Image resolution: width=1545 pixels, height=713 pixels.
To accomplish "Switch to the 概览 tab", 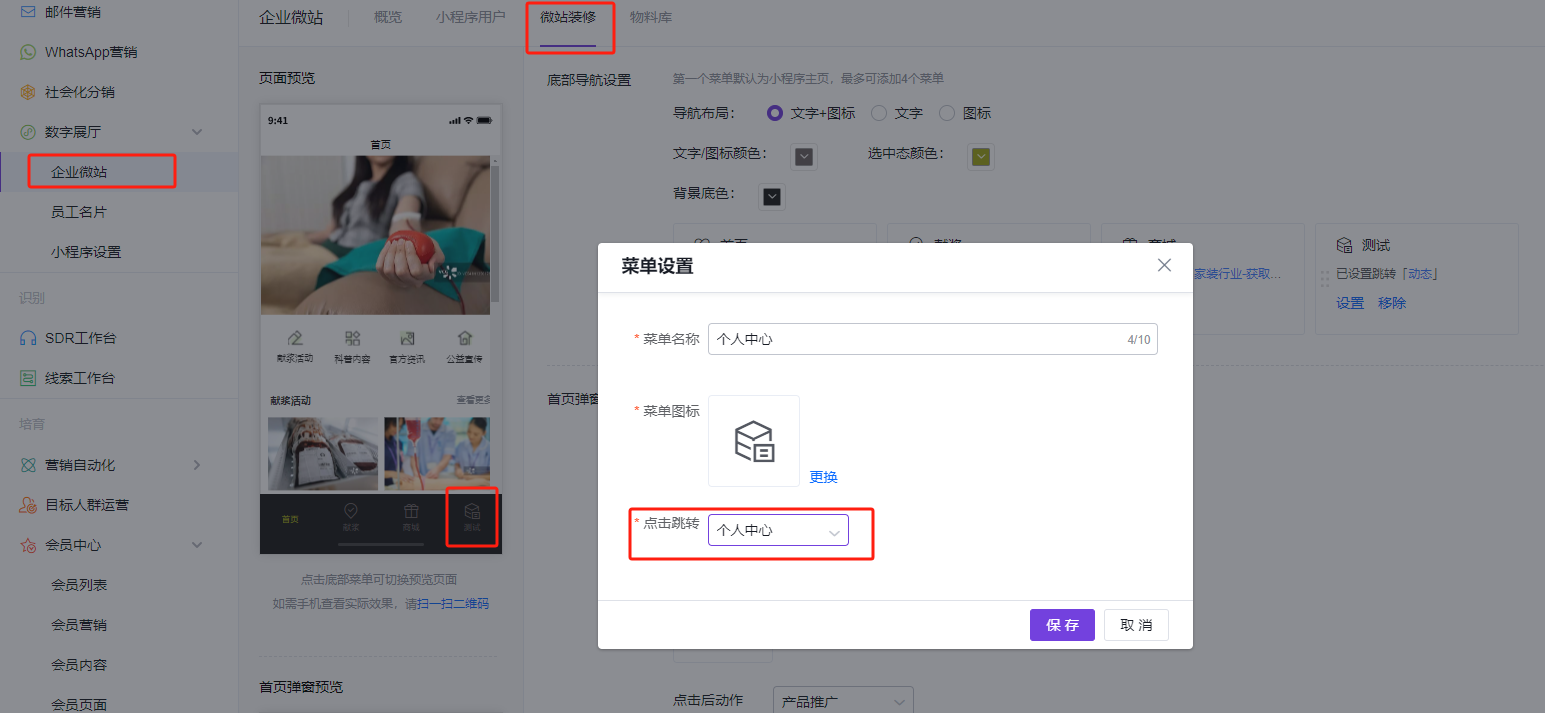I will [x=388, y=17].
